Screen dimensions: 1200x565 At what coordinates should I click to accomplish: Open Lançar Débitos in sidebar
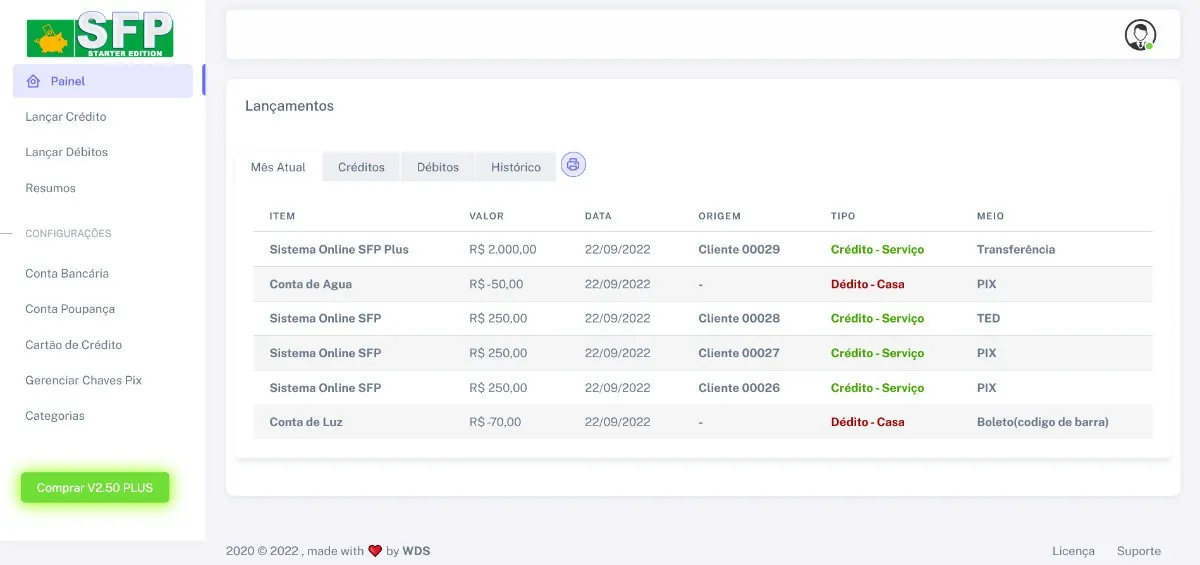(x=66, y=152)
